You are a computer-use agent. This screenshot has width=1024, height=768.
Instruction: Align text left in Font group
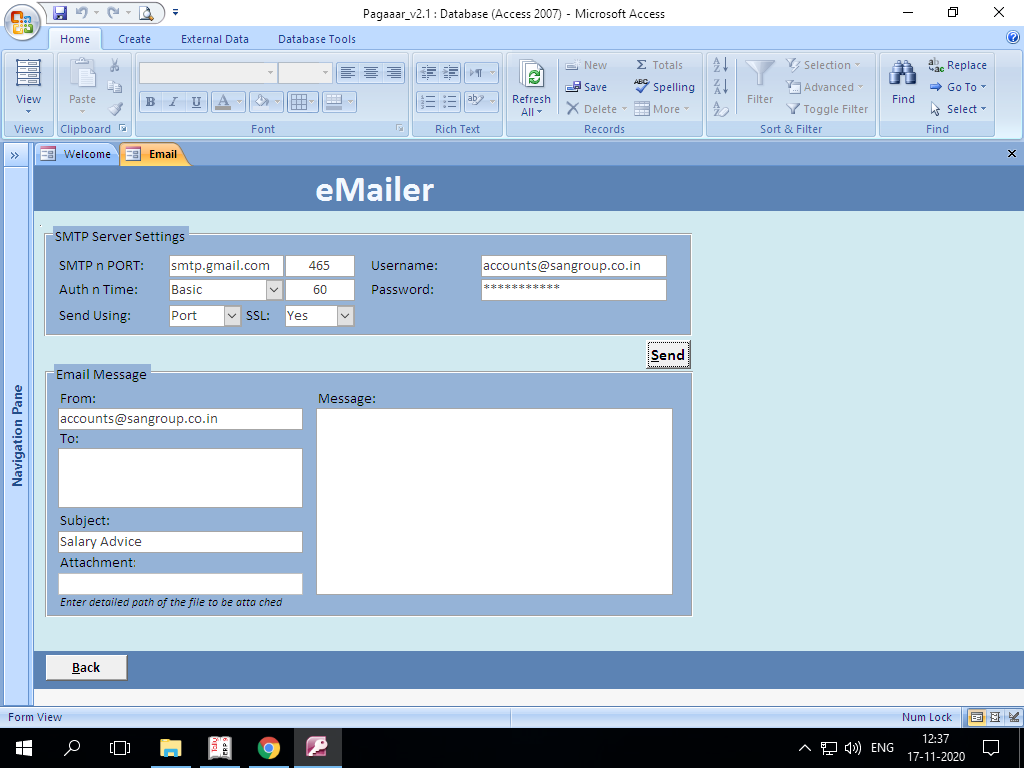(348, 72)
